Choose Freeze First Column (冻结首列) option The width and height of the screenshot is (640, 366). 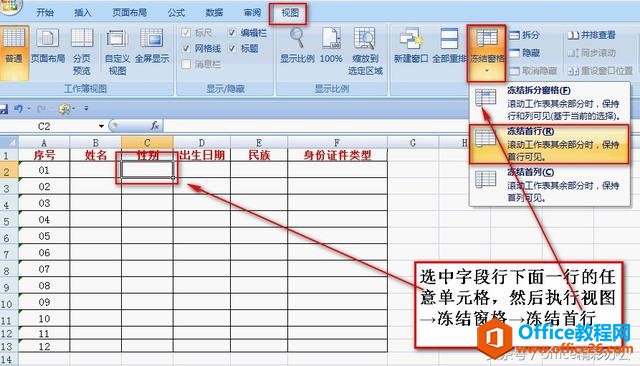[549, 185]
